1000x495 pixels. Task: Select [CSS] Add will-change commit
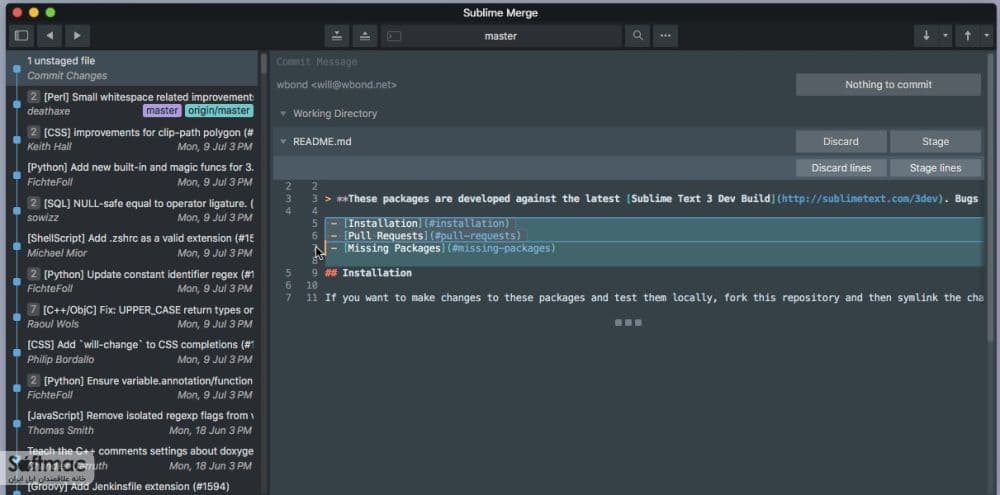tap(132, 351)
